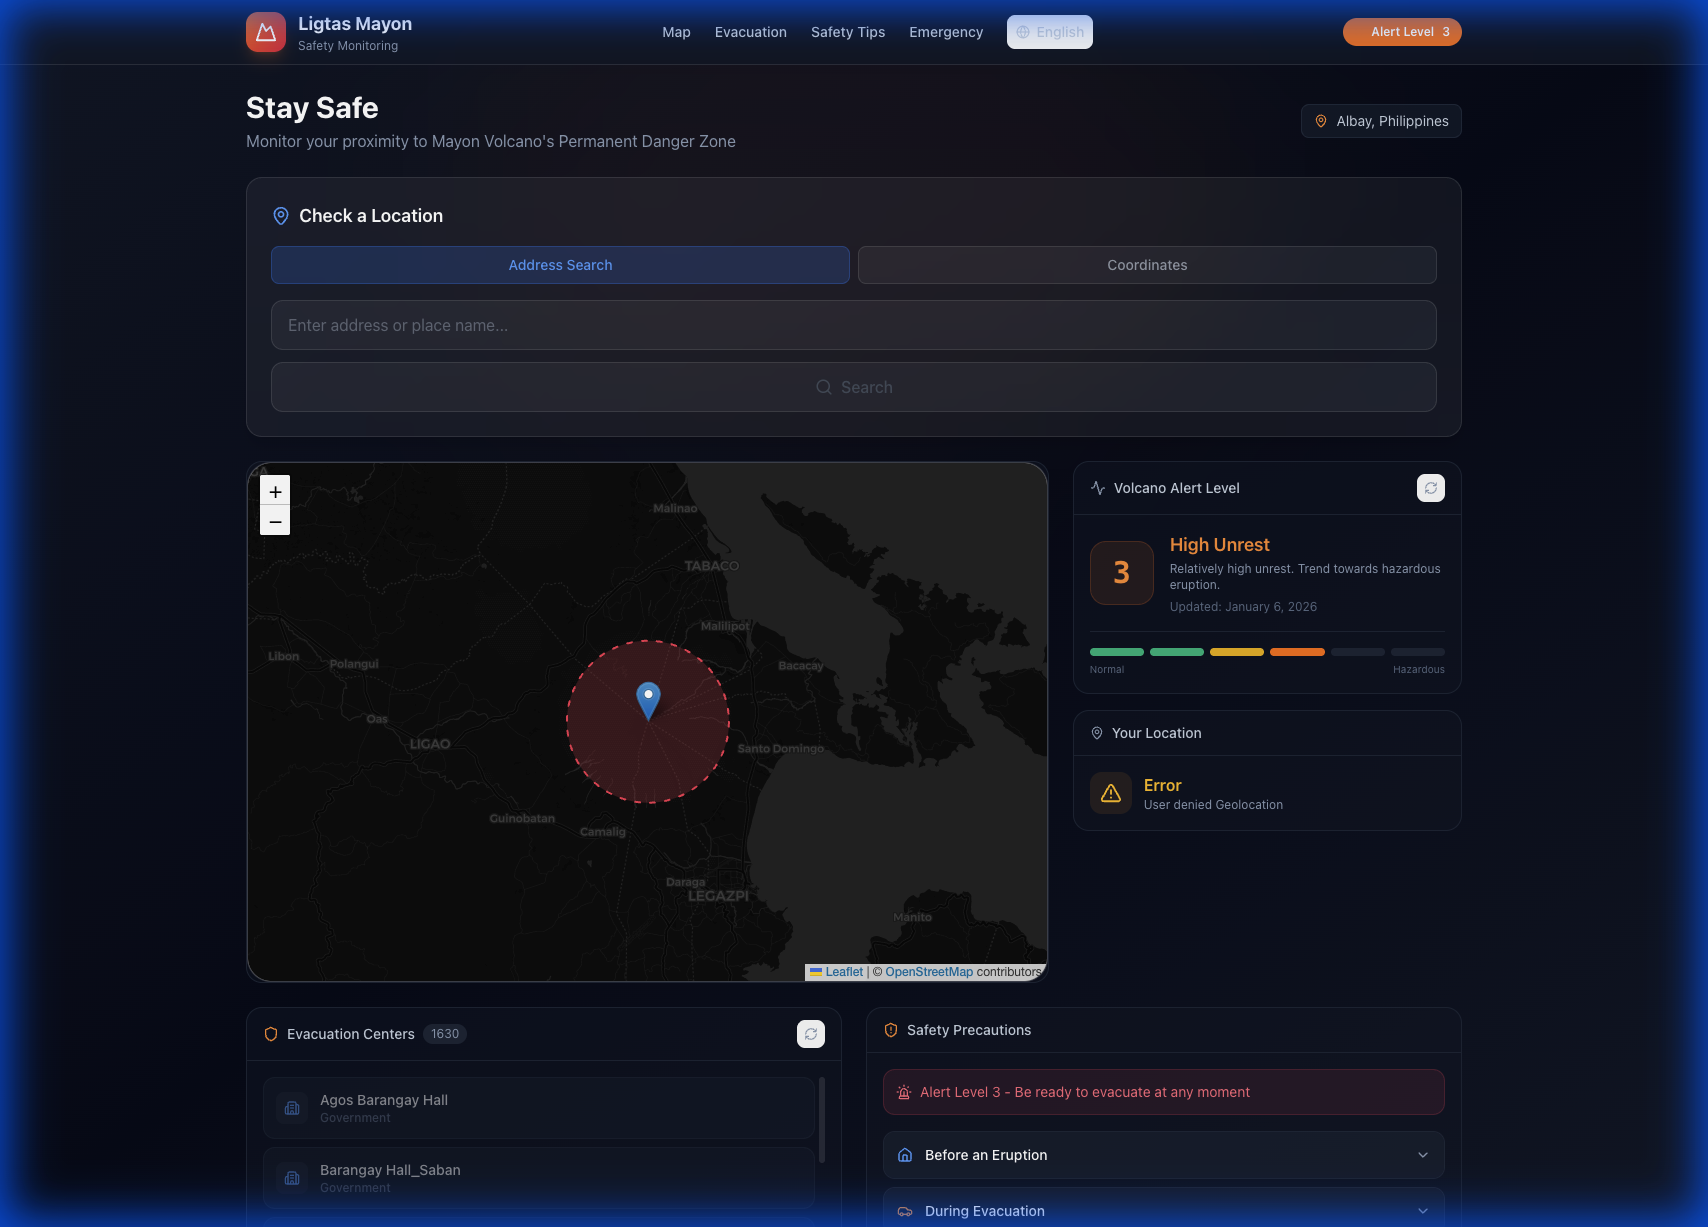Expand the Before an Eruption section
Image resolution: width=1708 pixels, height=1227 pixels.
click(1163, 1155)
